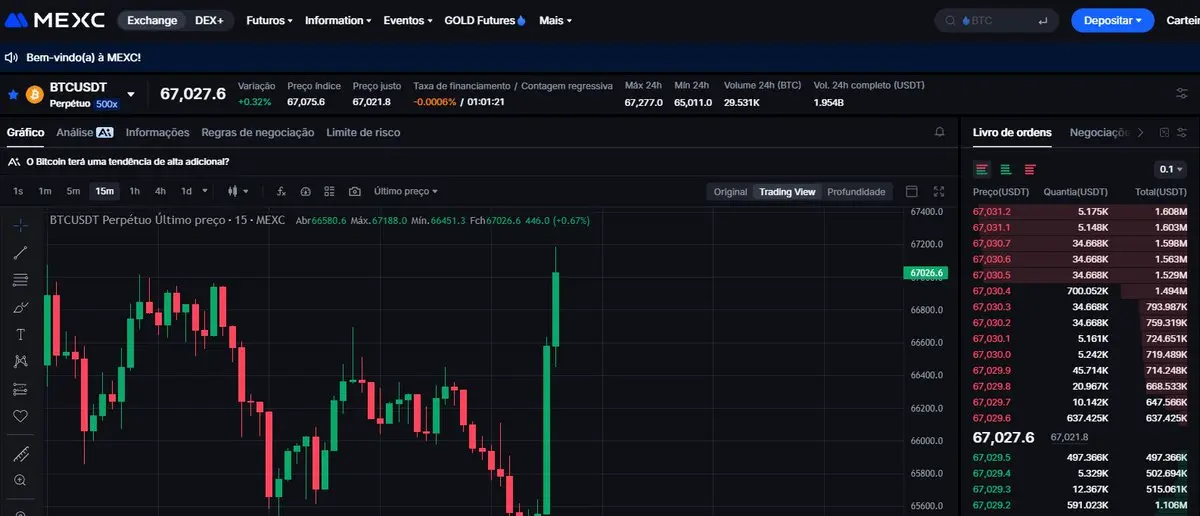1200x516 pixels.
Task: Select the 67,030.4 ask price row
Action: pyautogui.click(x=1080, y=291)
